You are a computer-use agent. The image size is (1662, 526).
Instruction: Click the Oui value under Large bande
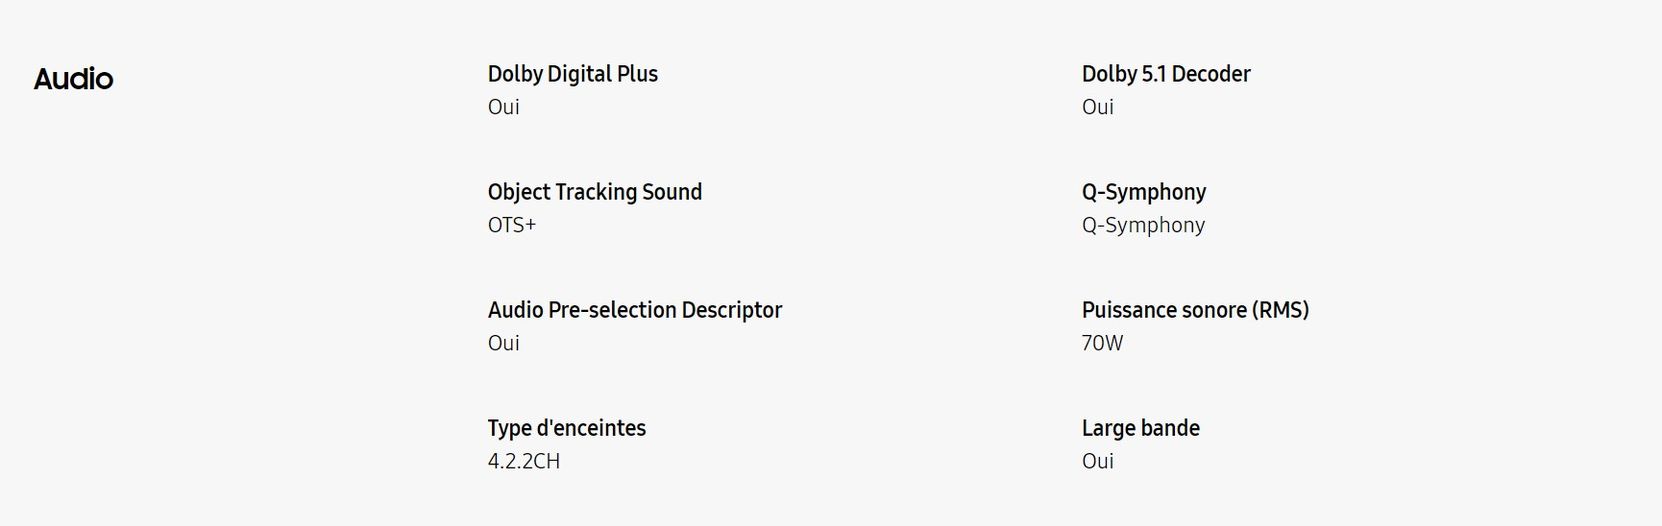[1098, 461]
